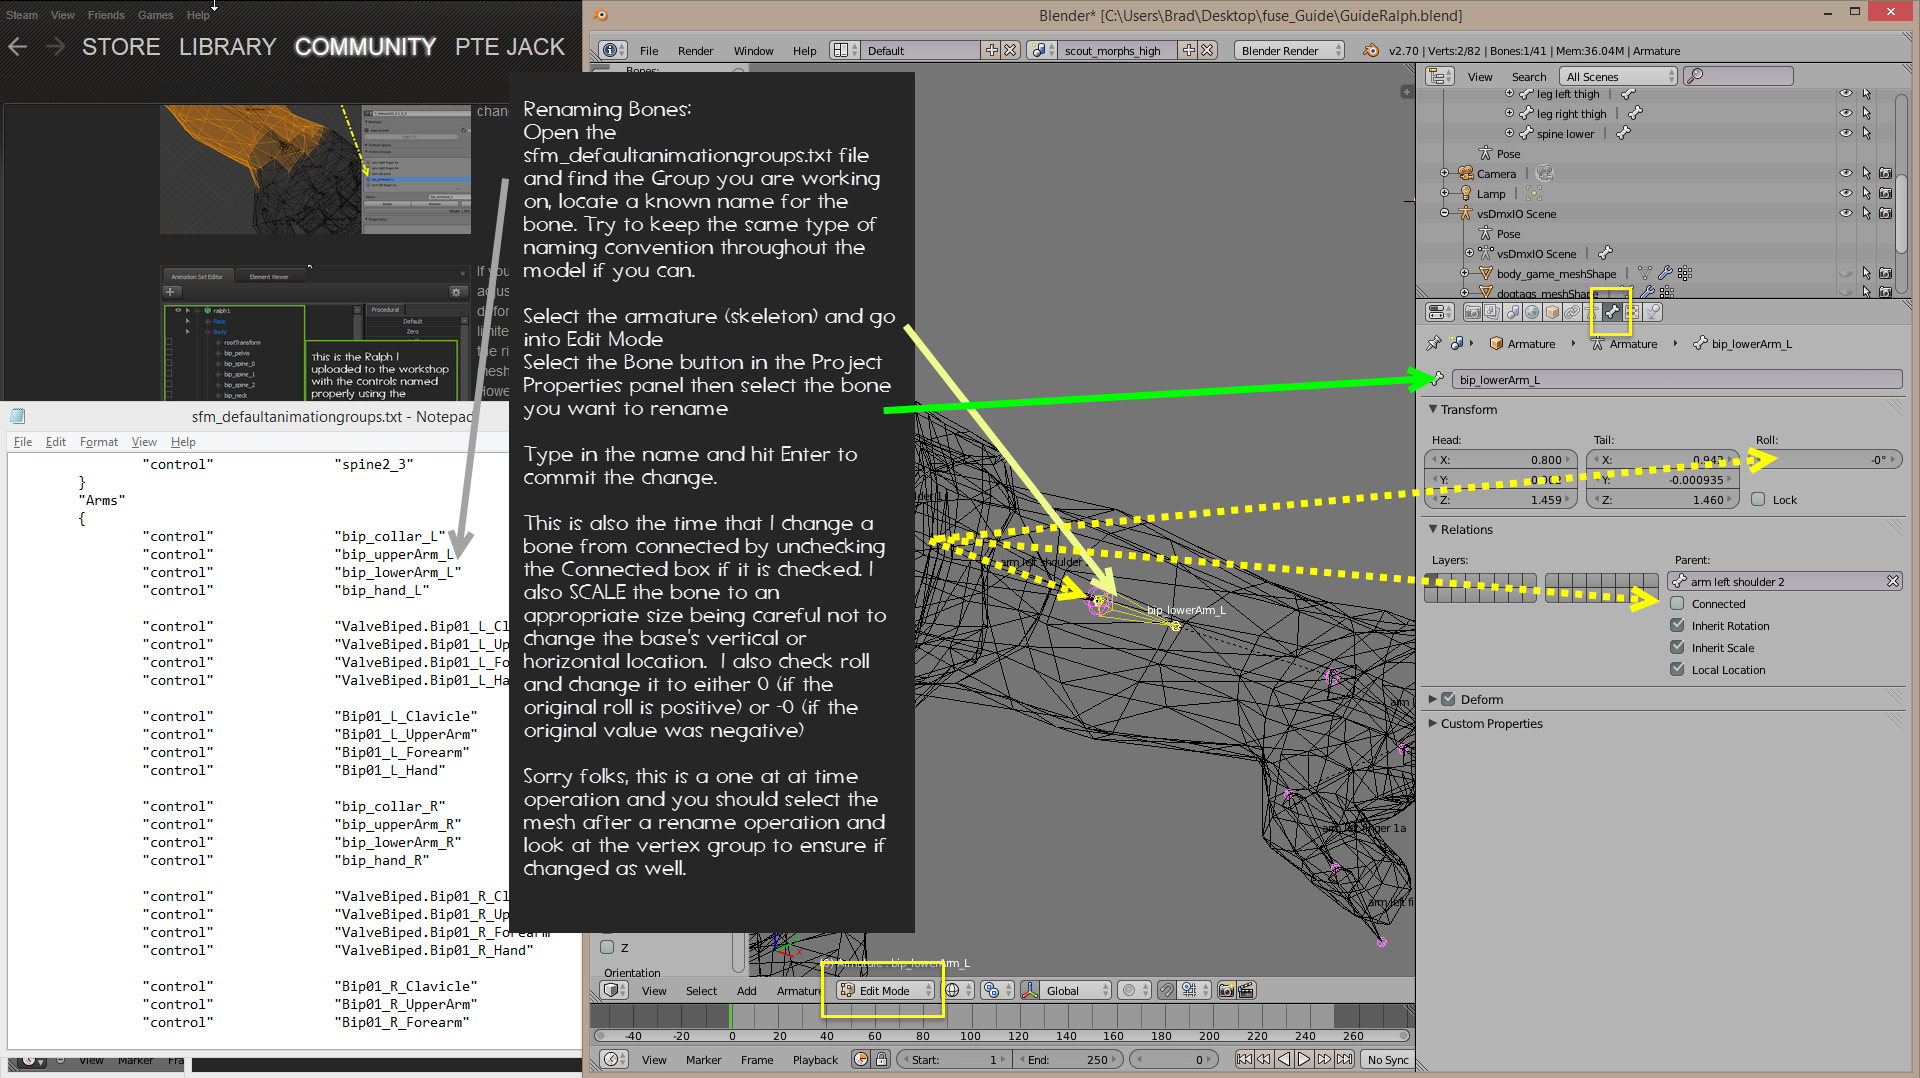Click the snap magnet icon in viewport header
Screen dimensions: 1920x1078
point(1166,990)
